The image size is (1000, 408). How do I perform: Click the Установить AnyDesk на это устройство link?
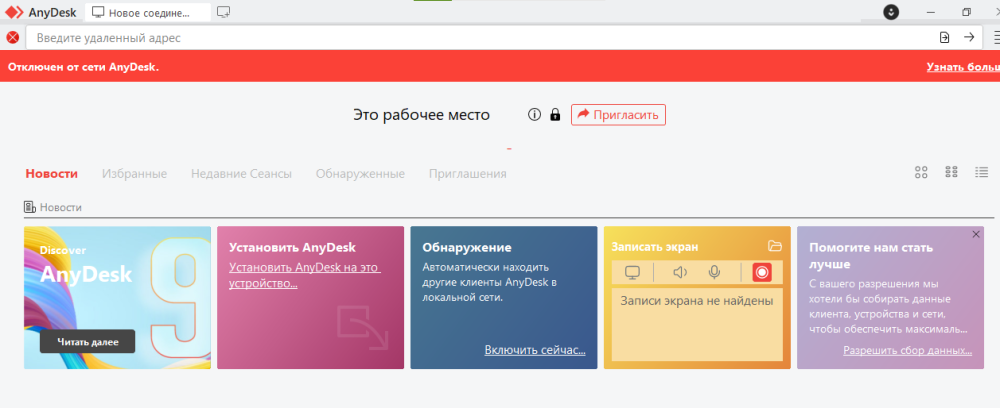pos(305,275)
